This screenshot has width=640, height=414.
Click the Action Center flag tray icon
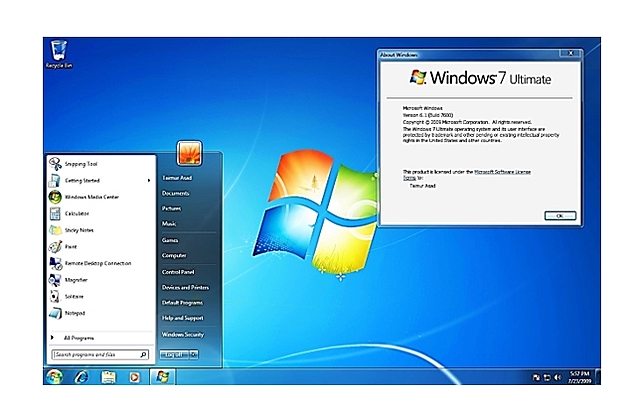click(536, 378)
